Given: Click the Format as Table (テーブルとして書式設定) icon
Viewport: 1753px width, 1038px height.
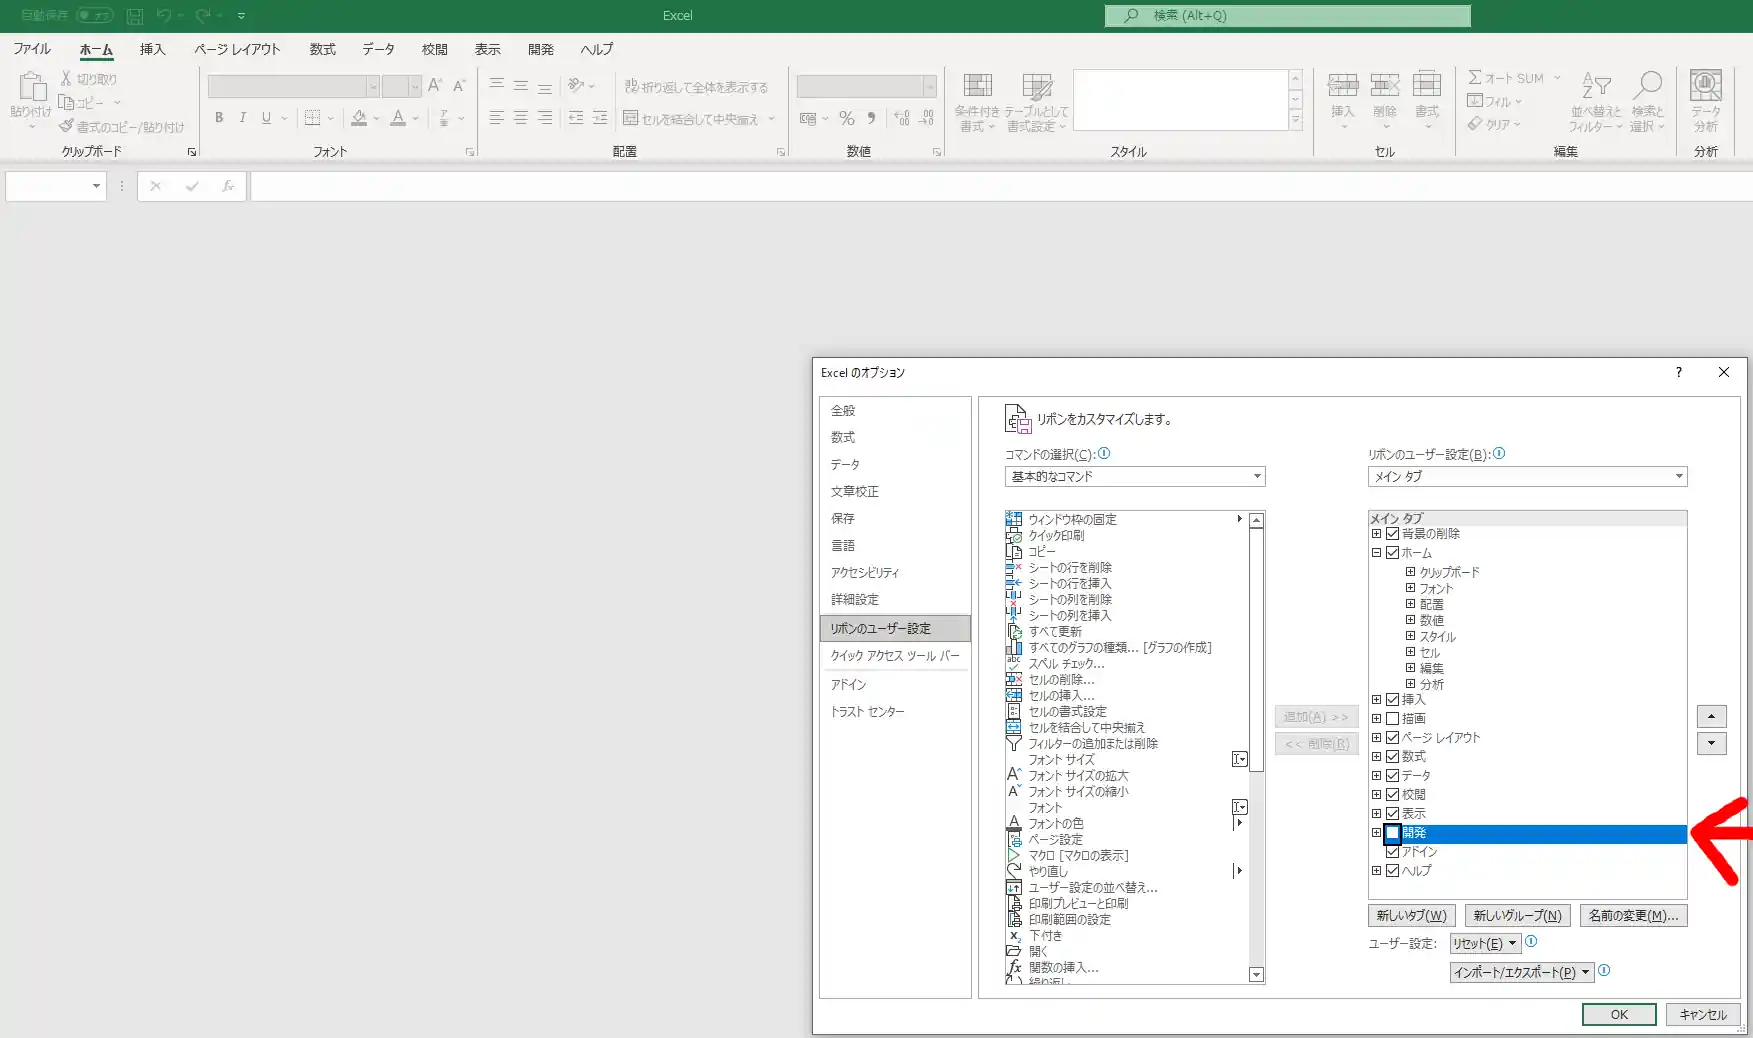Looking at the screenshot, I should [1037, 85].
